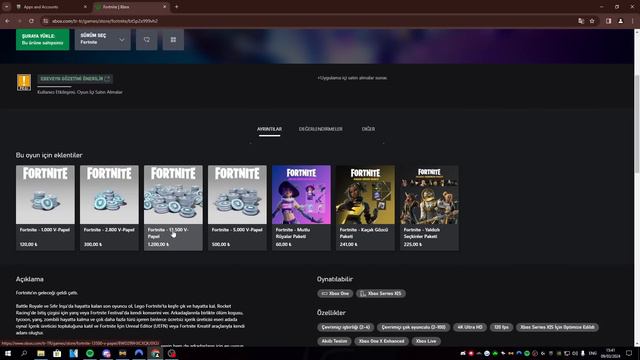Open the notification center icon
This screenshot has height=360, width=640.
click(629, 353)
